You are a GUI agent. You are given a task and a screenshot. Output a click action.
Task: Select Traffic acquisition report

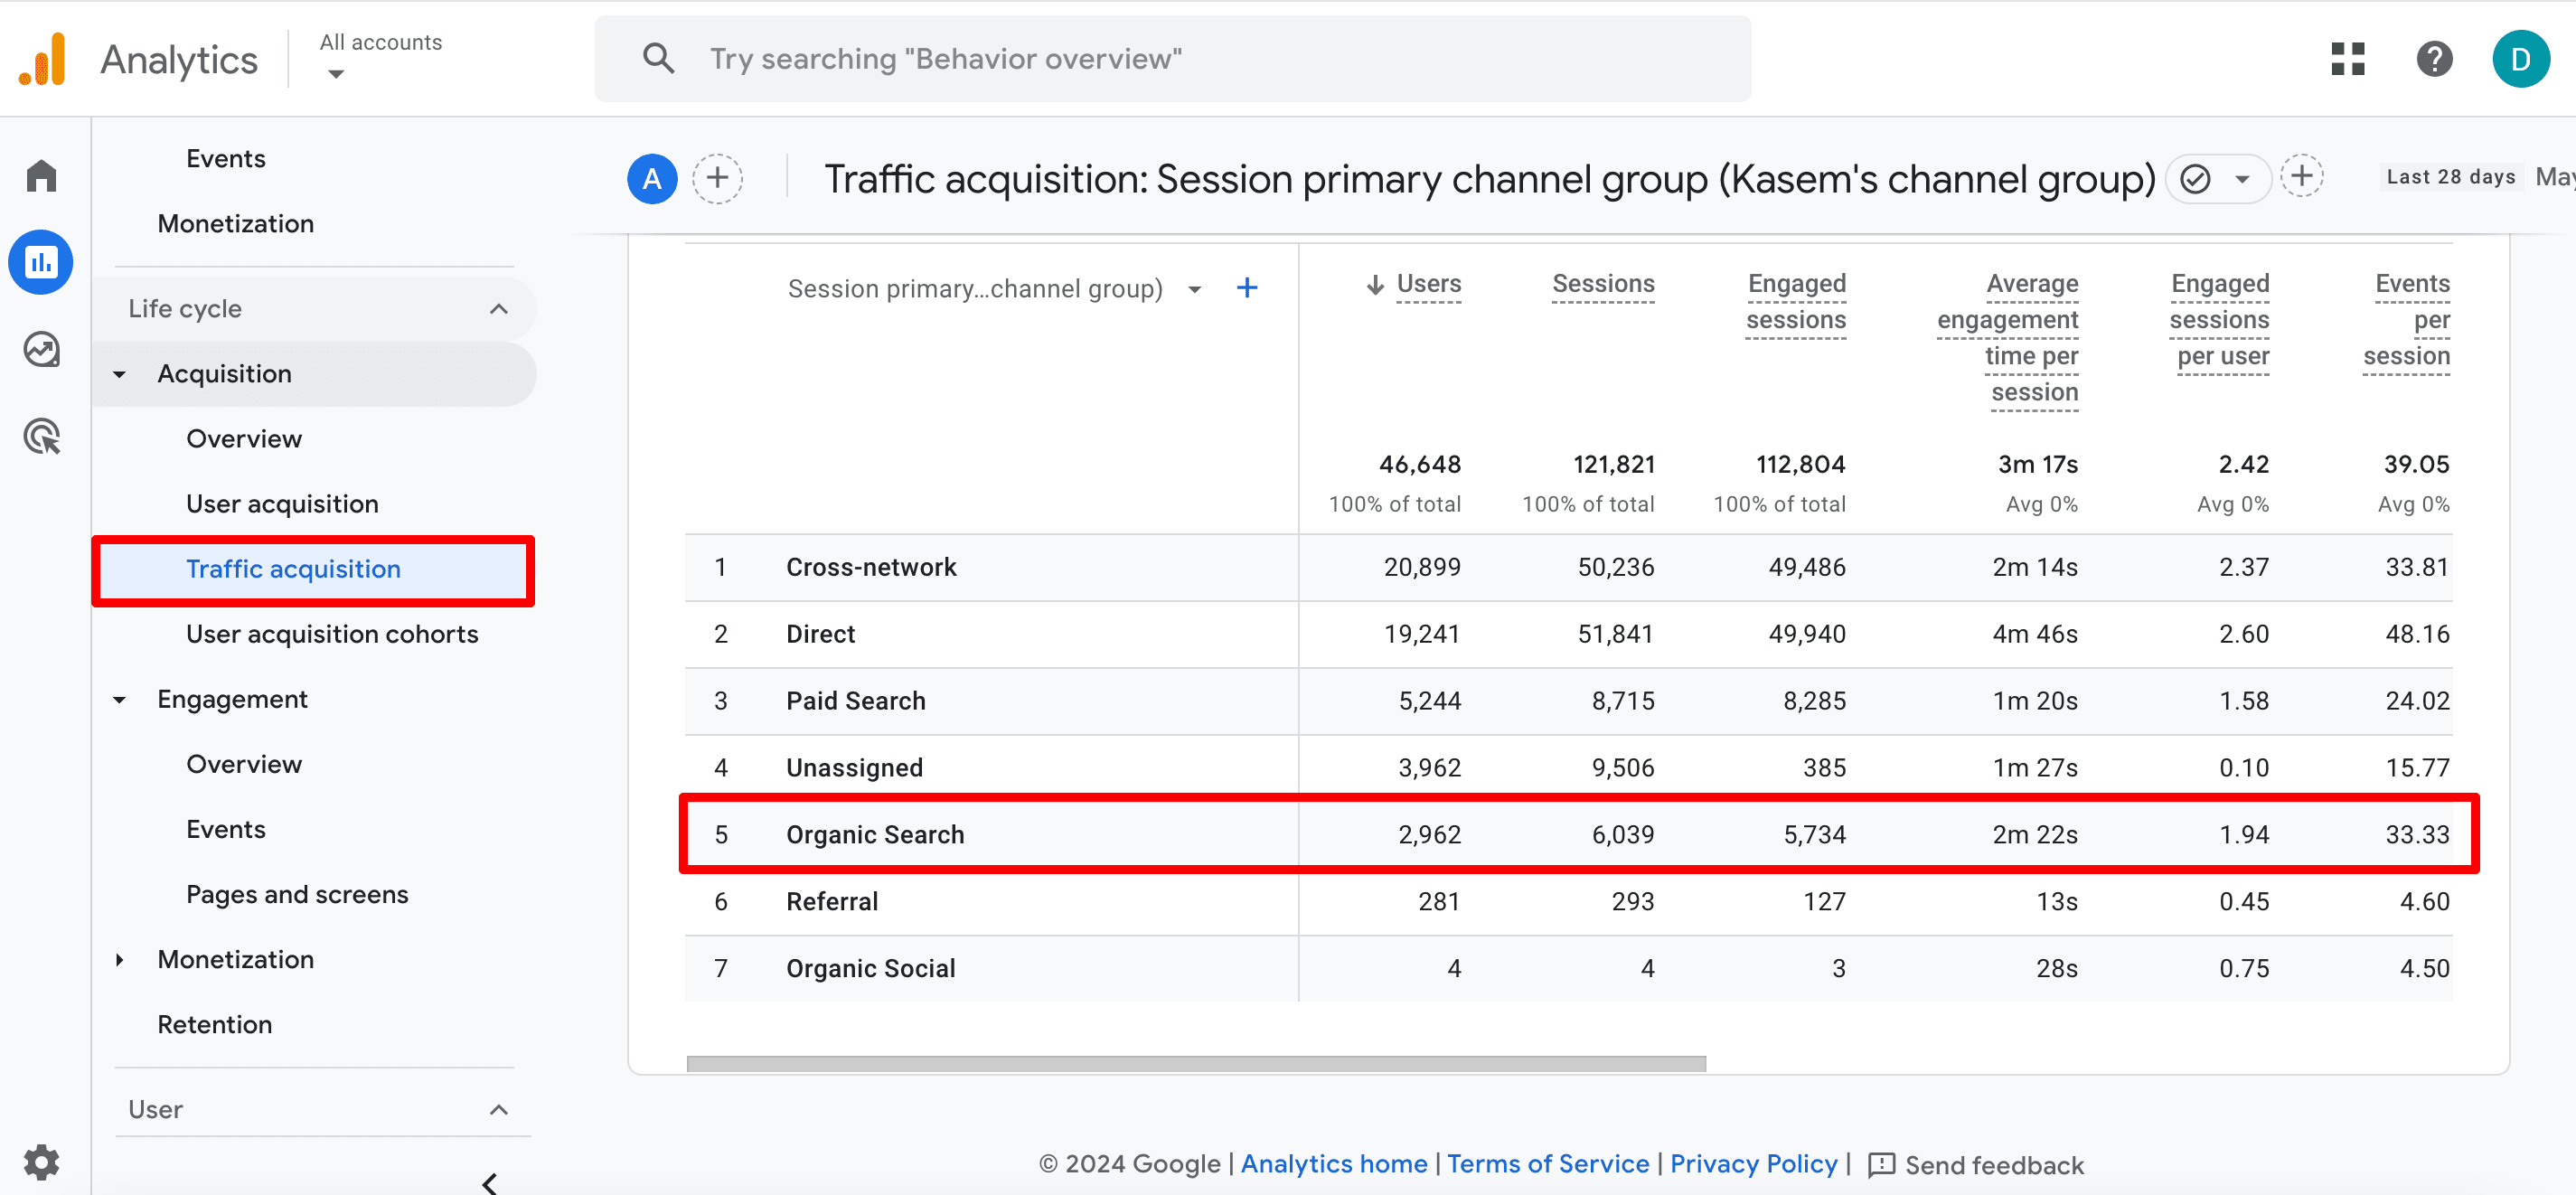click(x=313, y=570)
